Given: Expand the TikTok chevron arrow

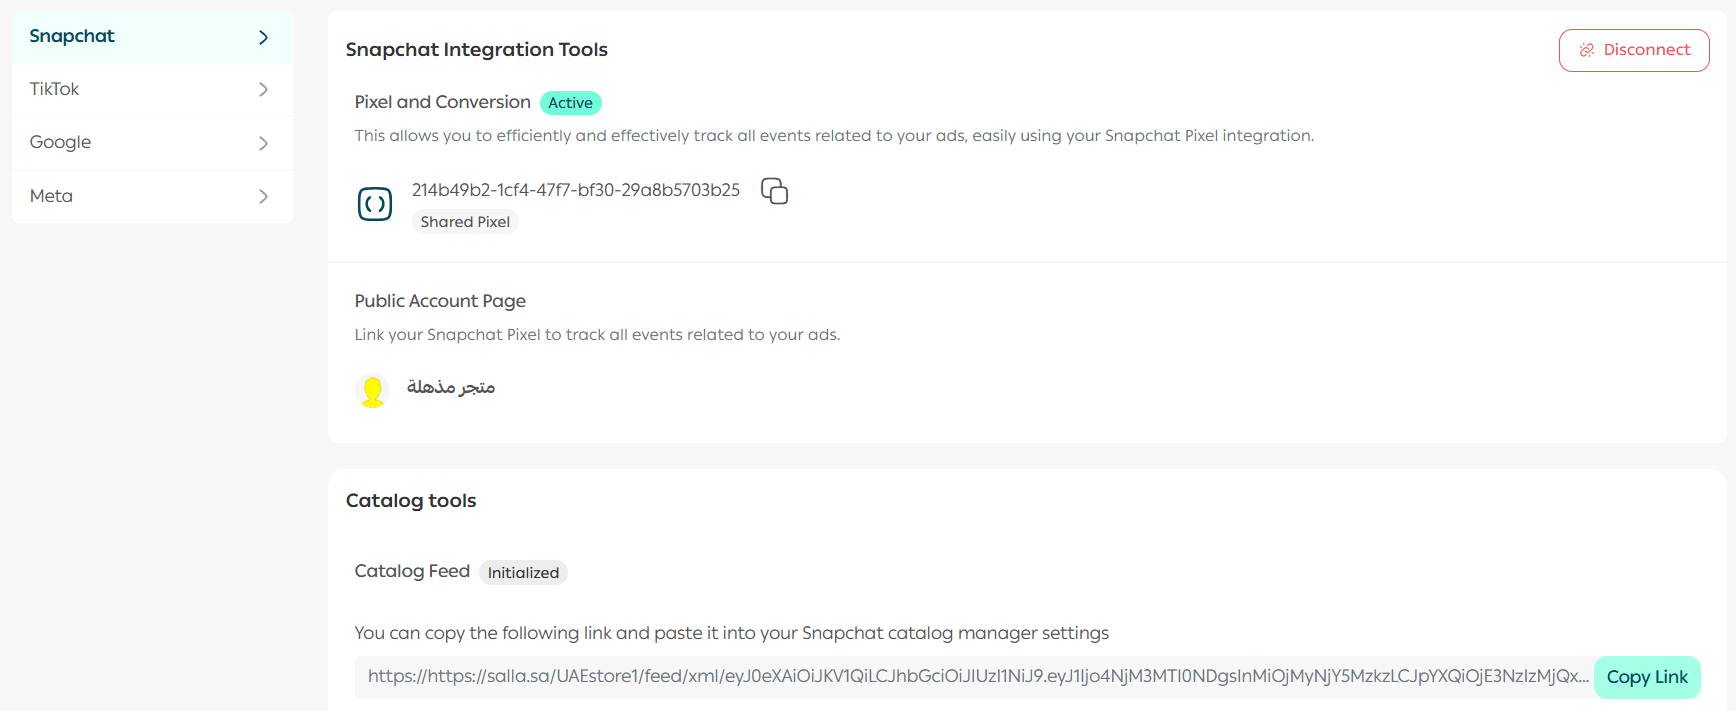Looking at the screenshot, I should click(x=263, y=90).
